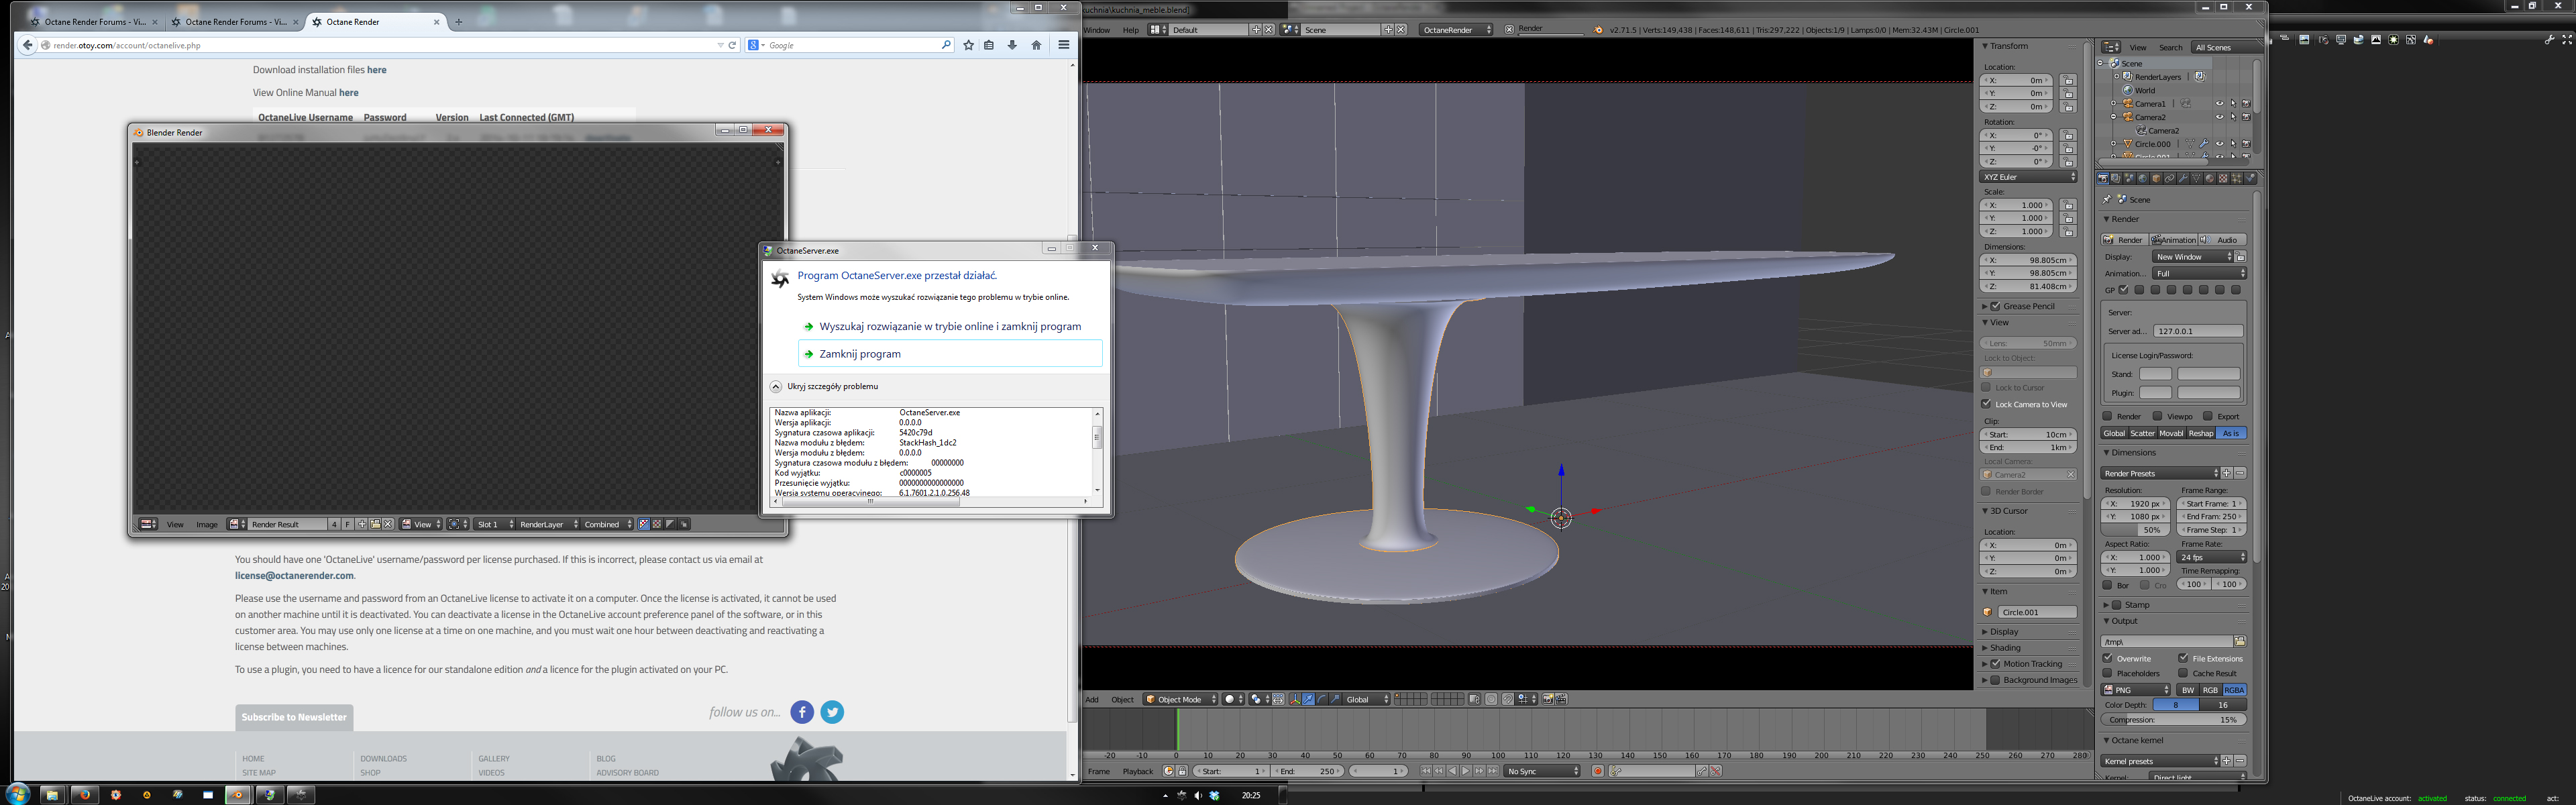Click the proportional editing circle icon
2576x805 pixels.
1491,699
